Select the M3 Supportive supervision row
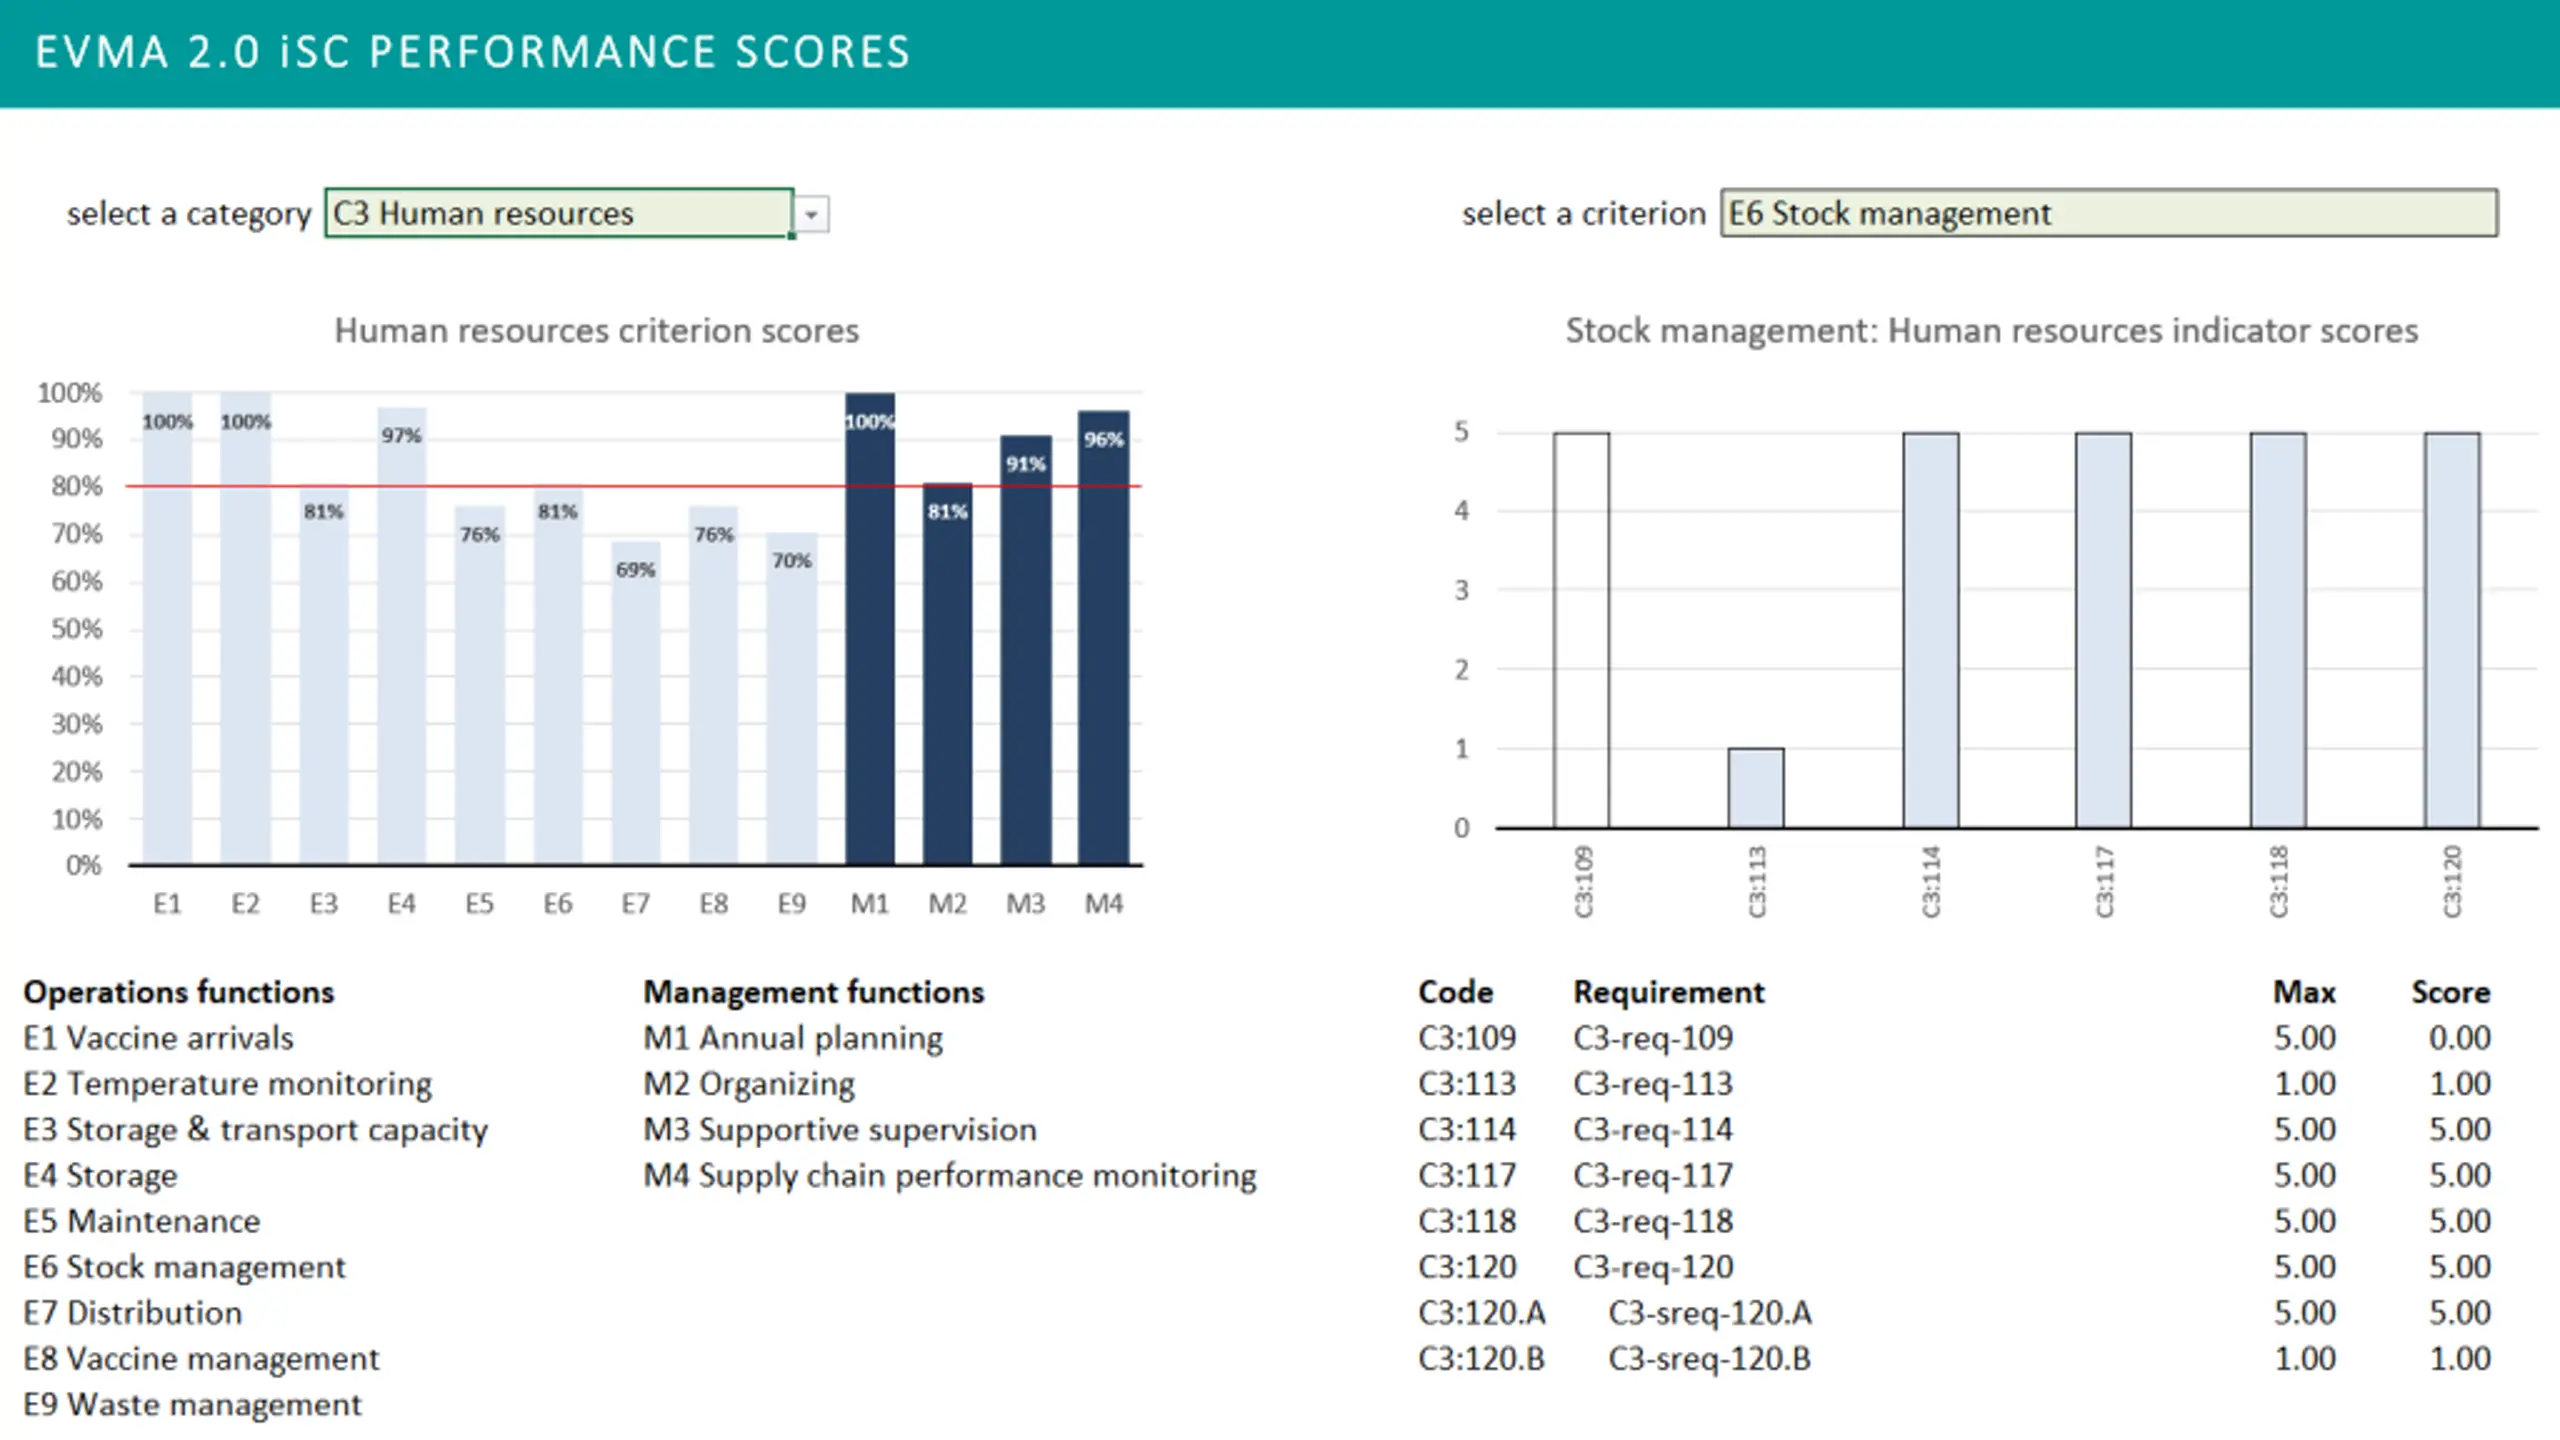The height and width of the screenshot is (1440, 2560). [840, 1130]
